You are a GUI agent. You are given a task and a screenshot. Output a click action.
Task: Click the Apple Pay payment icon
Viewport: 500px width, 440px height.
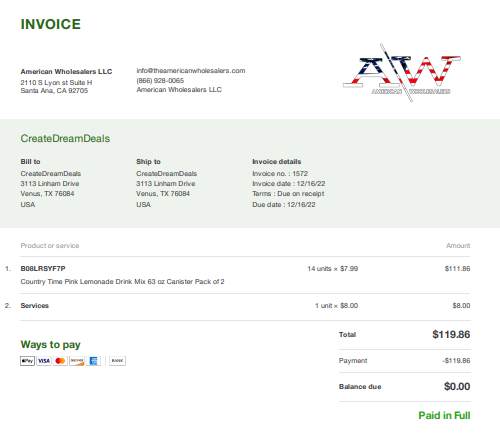(x=27, y=361)
